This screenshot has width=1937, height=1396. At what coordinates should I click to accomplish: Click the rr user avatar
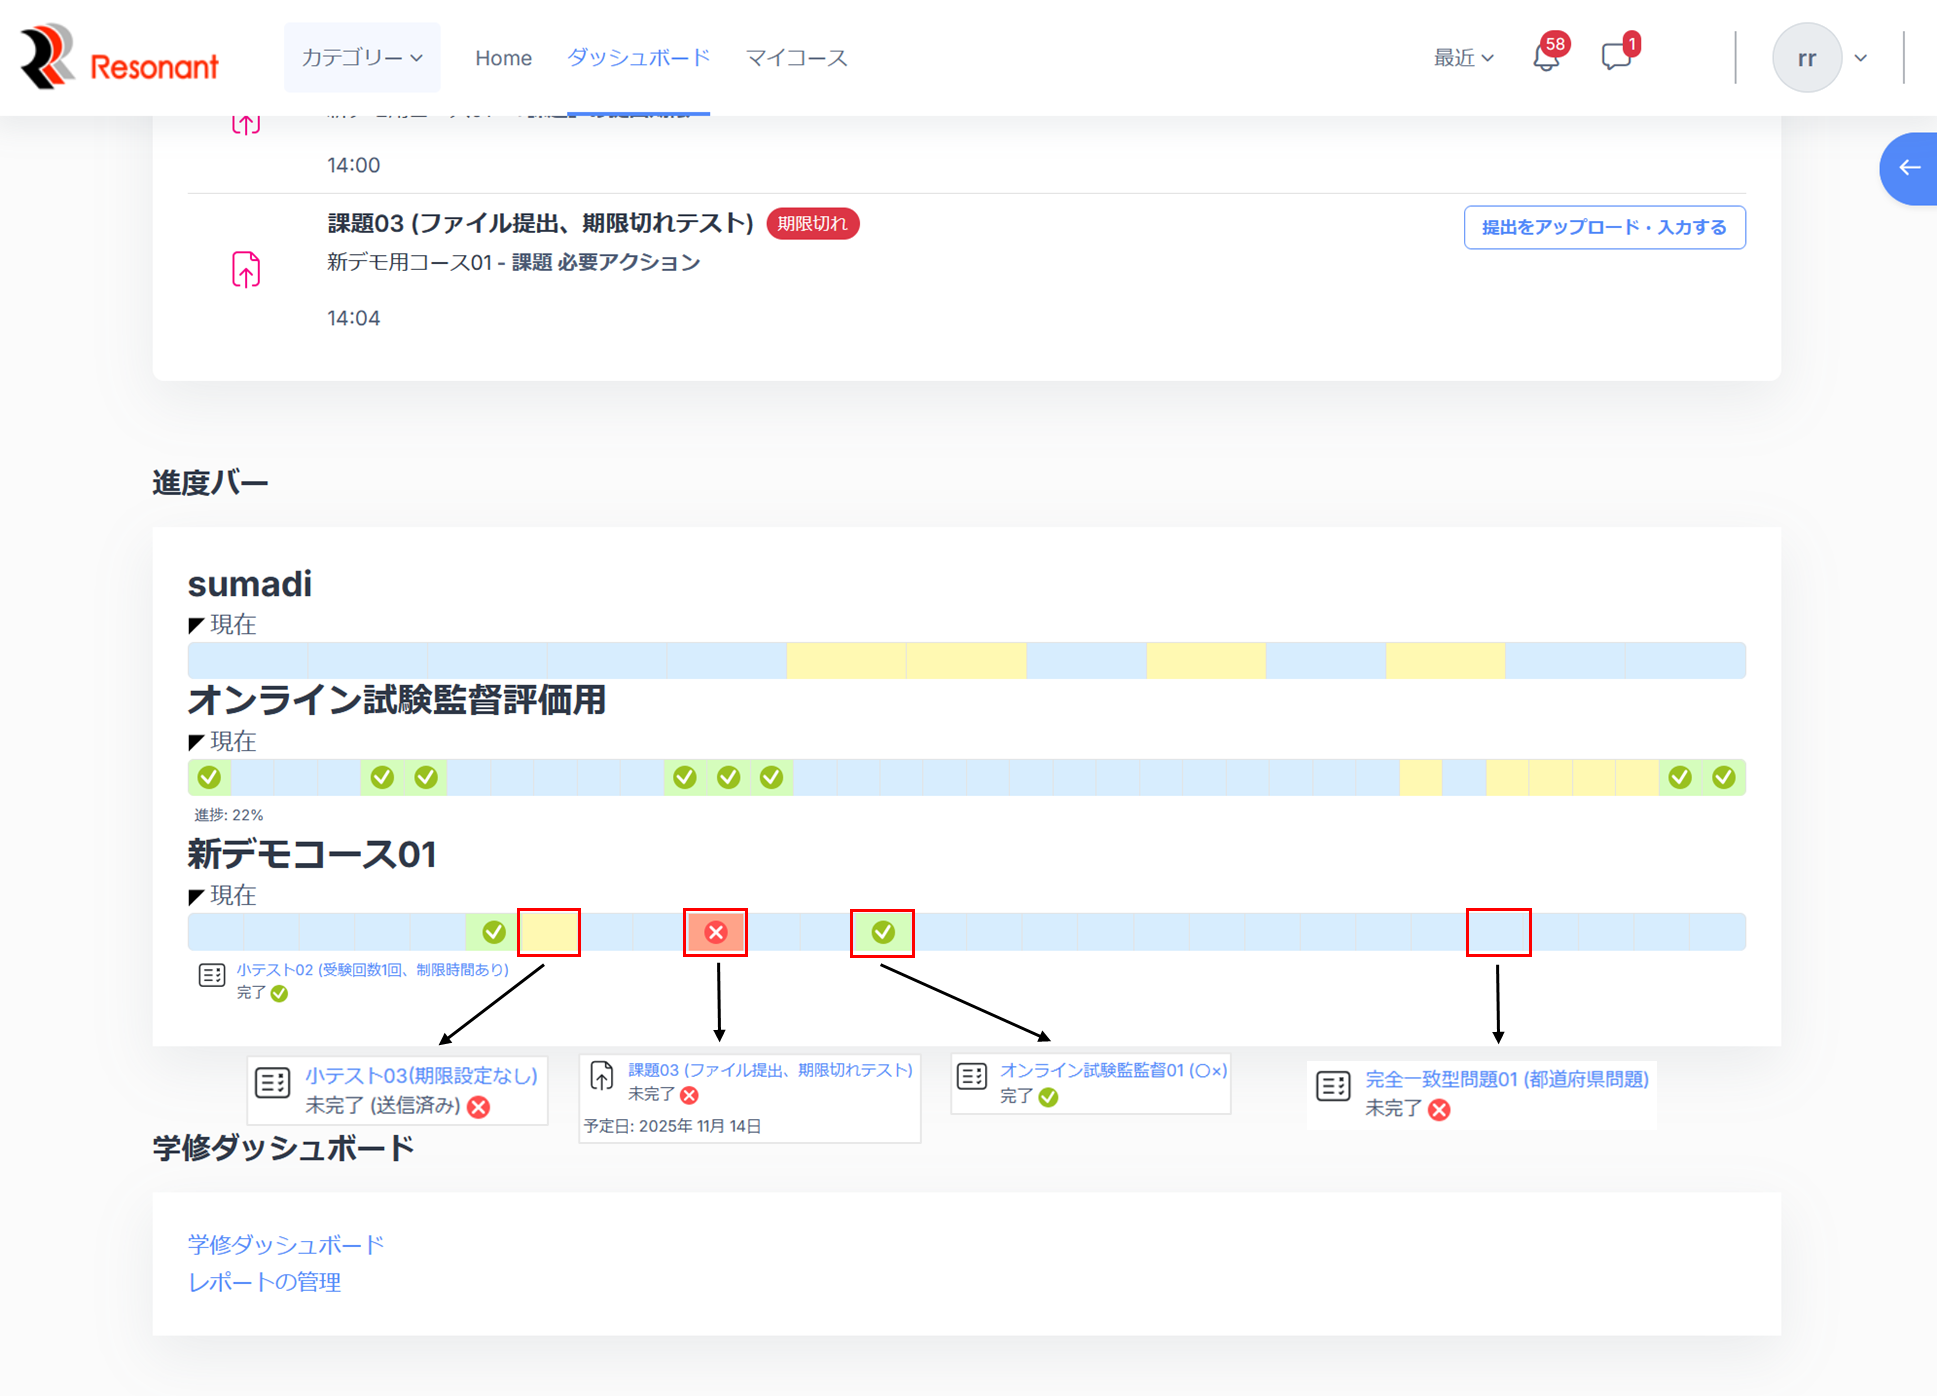pyautogui.click(x=1806, y=58)
